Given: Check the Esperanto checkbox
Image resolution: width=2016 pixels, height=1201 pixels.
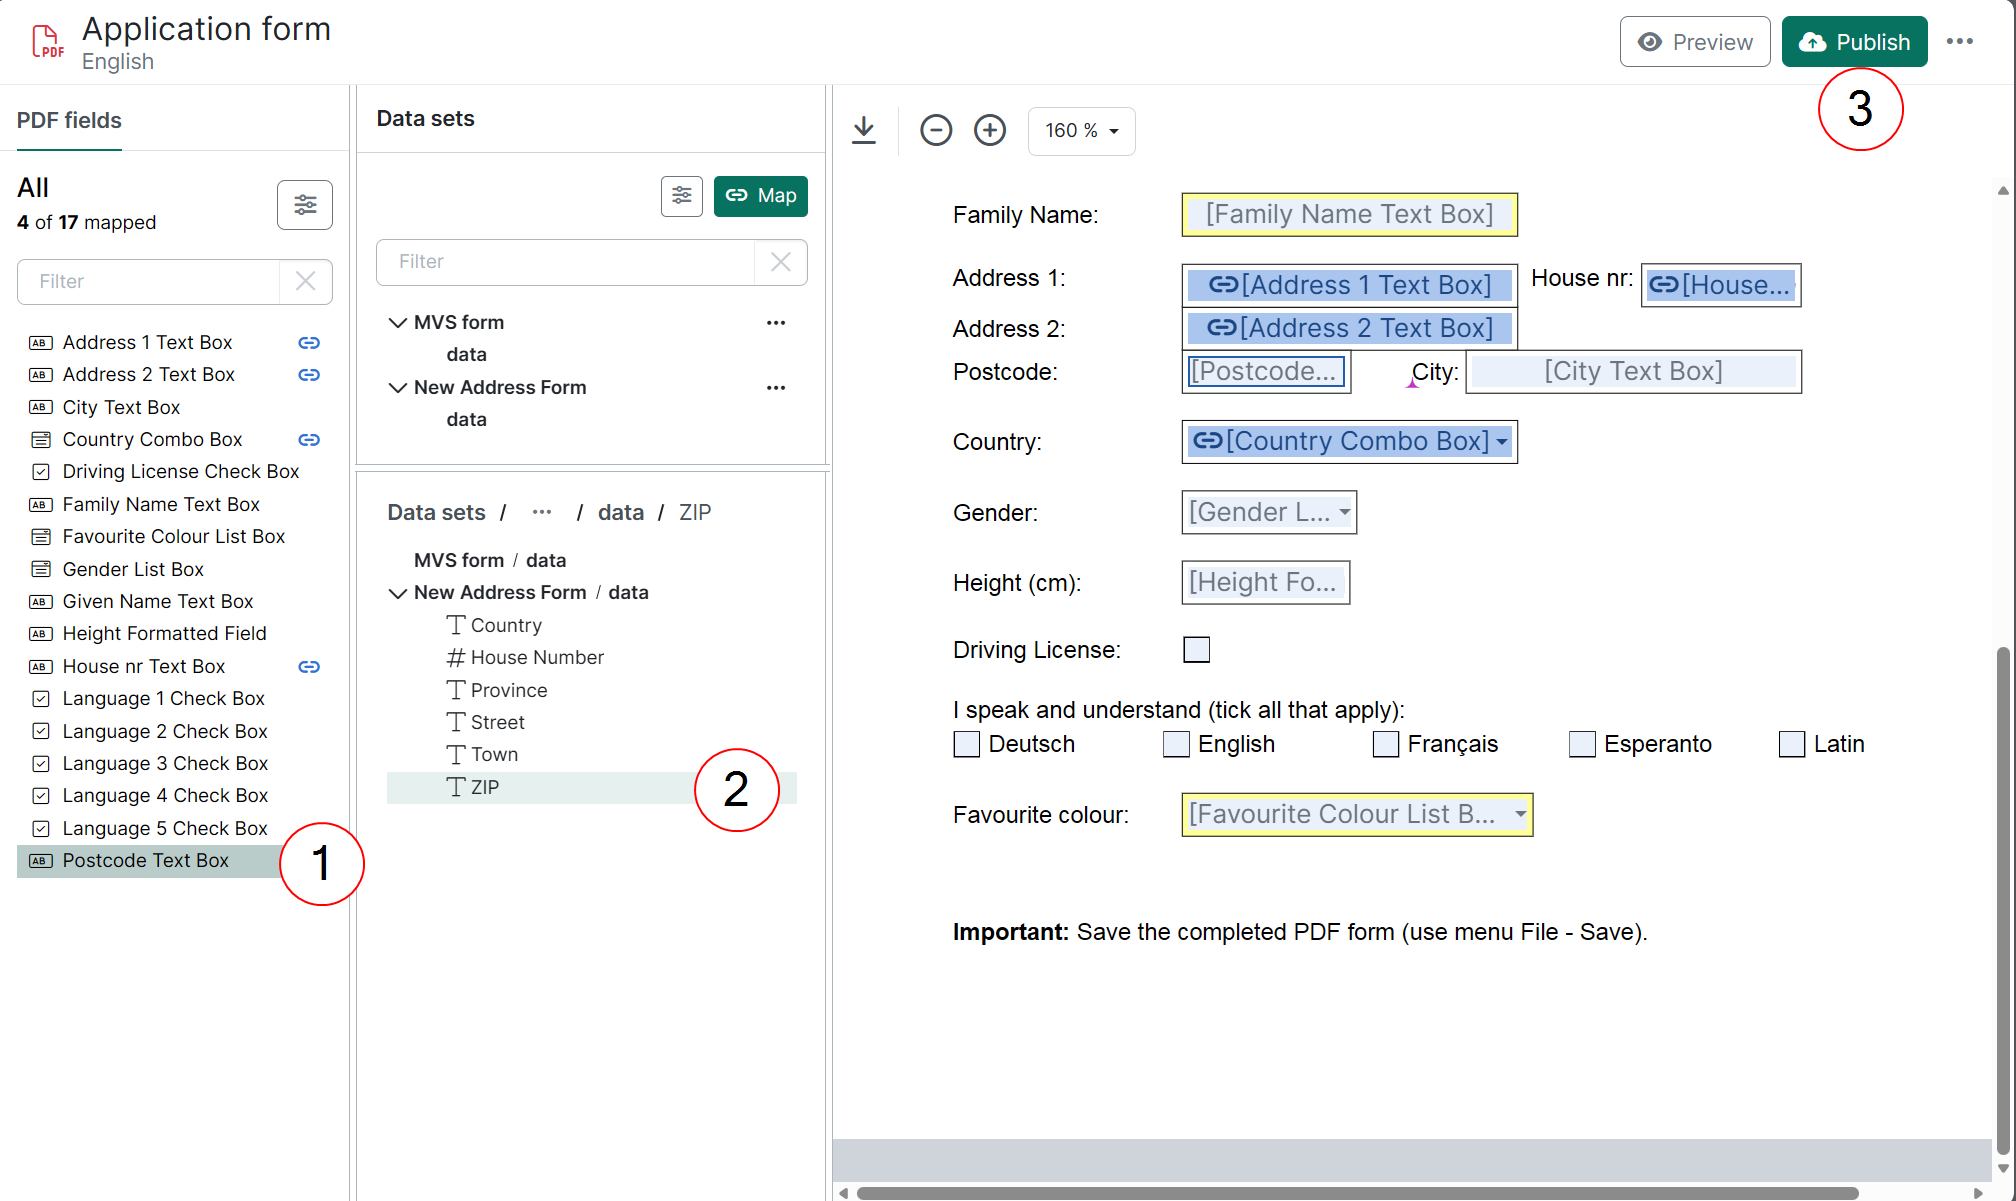Looking at the screenshot, I should point(1582,745).
